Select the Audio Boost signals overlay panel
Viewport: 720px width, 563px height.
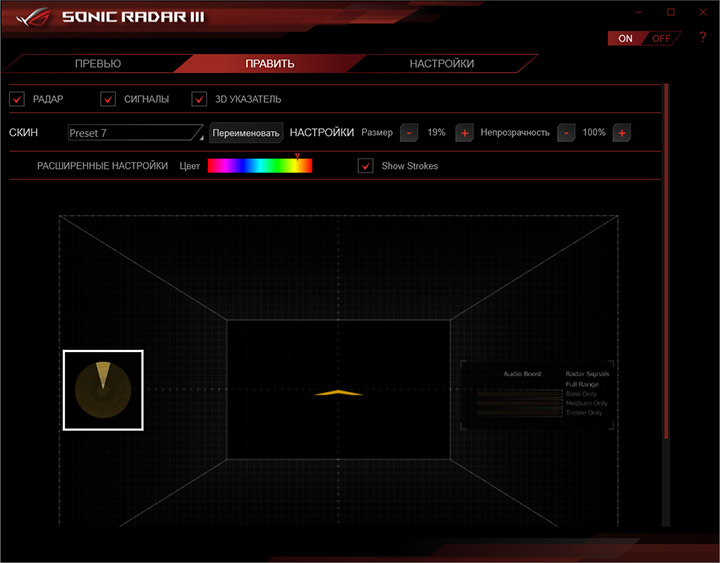(x=537, y=395)
